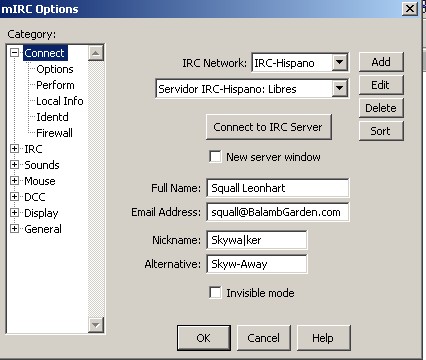Select the DCC tree item

(35, 197)
